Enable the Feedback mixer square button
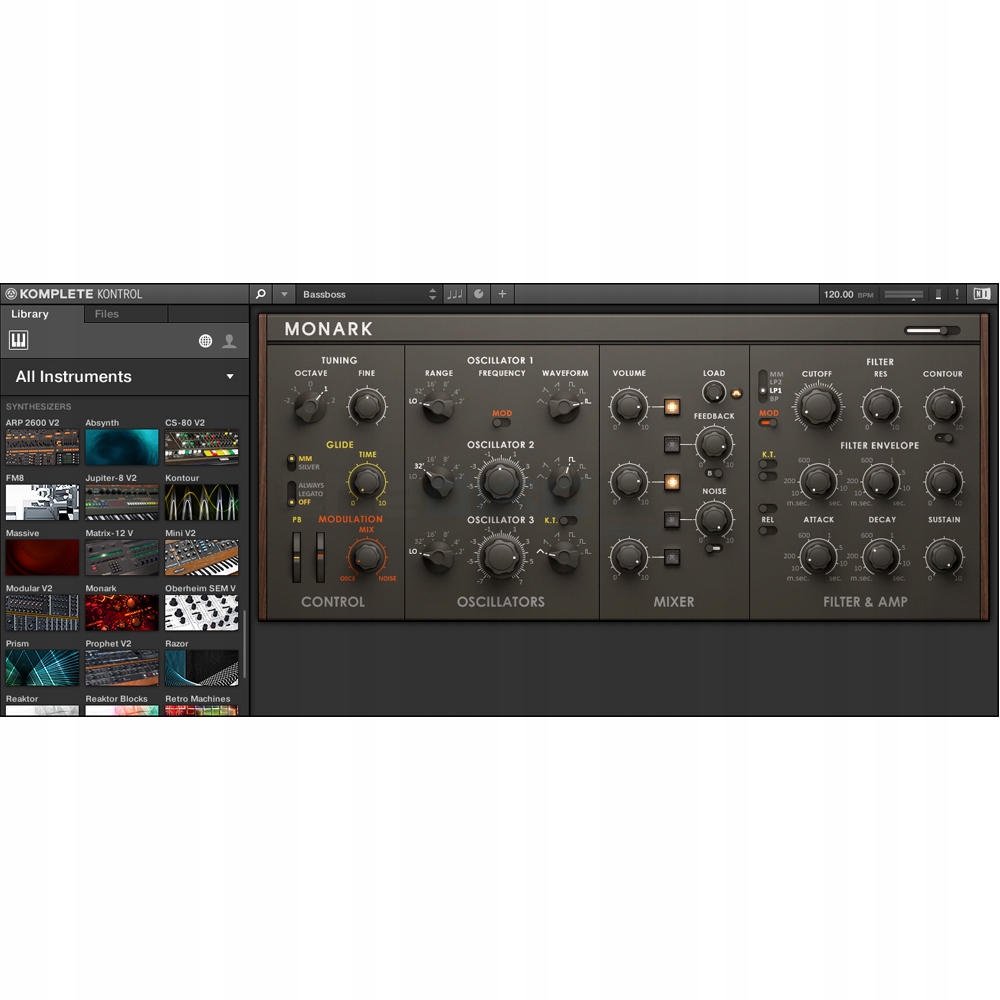Screen dimensions: 1000x1000 tap(672, 444)
